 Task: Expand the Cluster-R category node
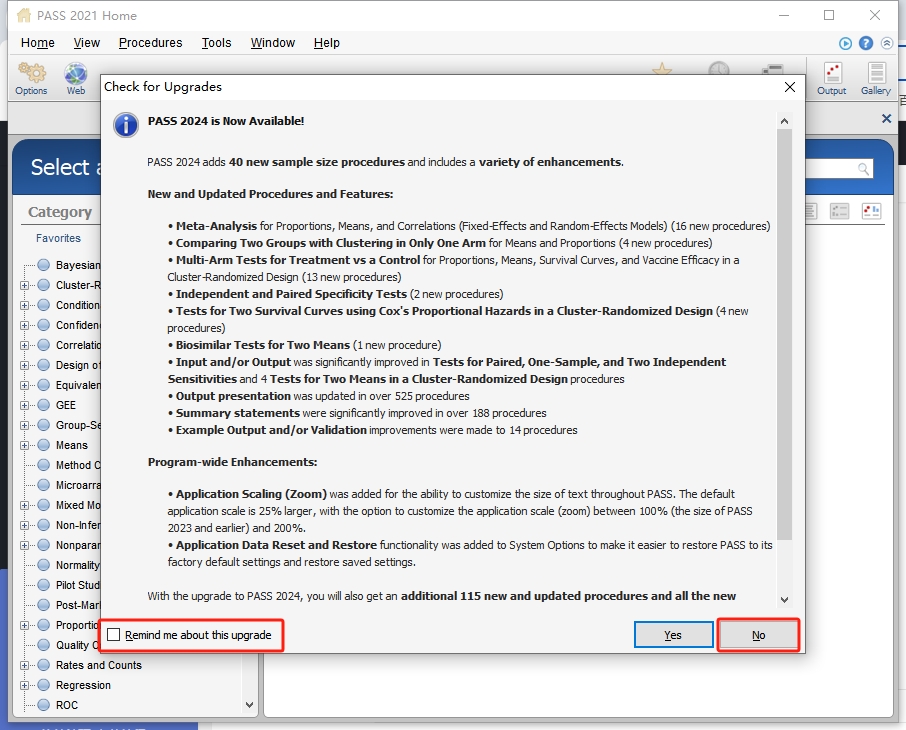(x=24, y=286)
